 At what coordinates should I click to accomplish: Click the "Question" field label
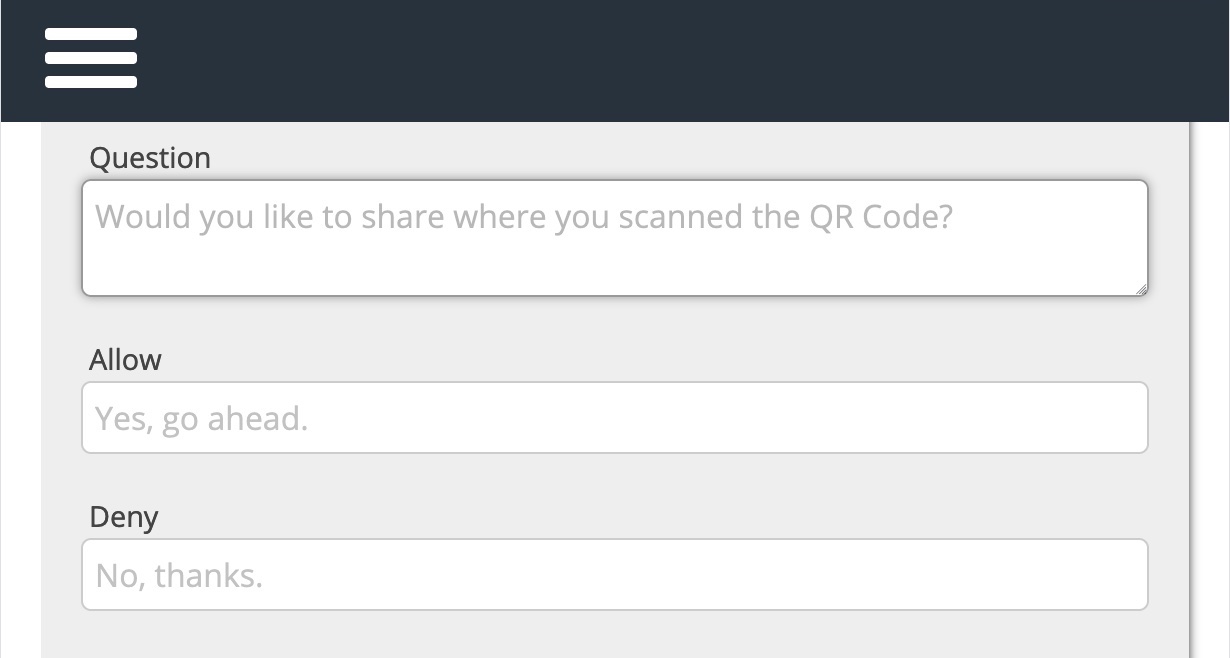click(x=150, y=158)
